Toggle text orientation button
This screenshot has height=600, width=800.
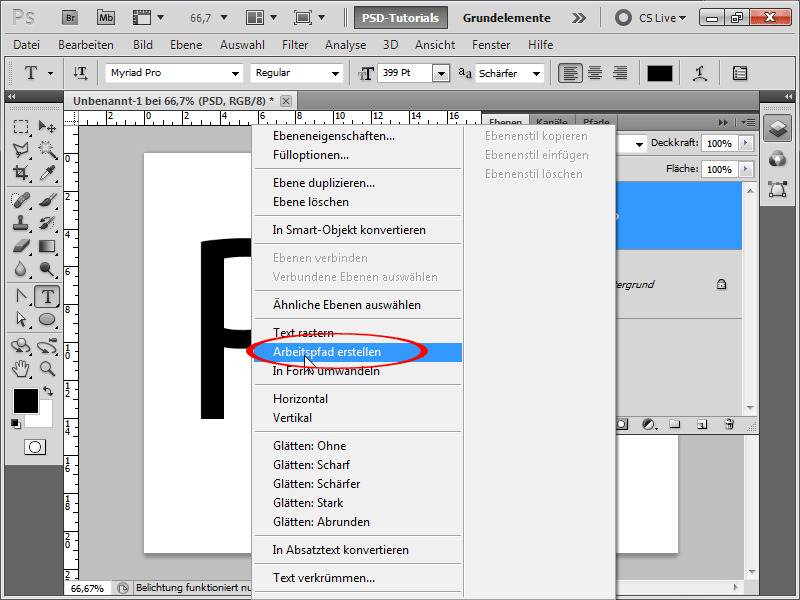tap(80, 73)
